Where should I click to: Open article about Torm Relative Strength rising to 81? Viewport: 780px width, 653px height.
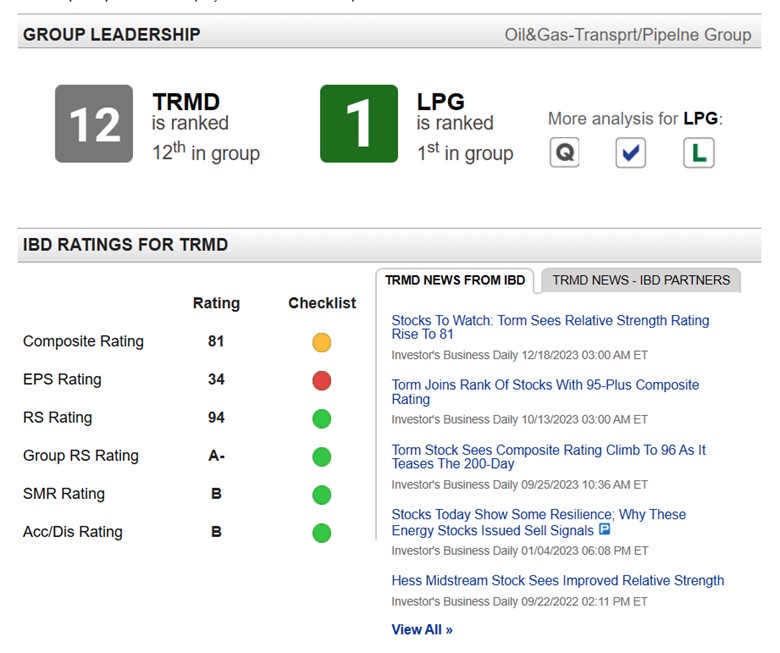point(550,327)
